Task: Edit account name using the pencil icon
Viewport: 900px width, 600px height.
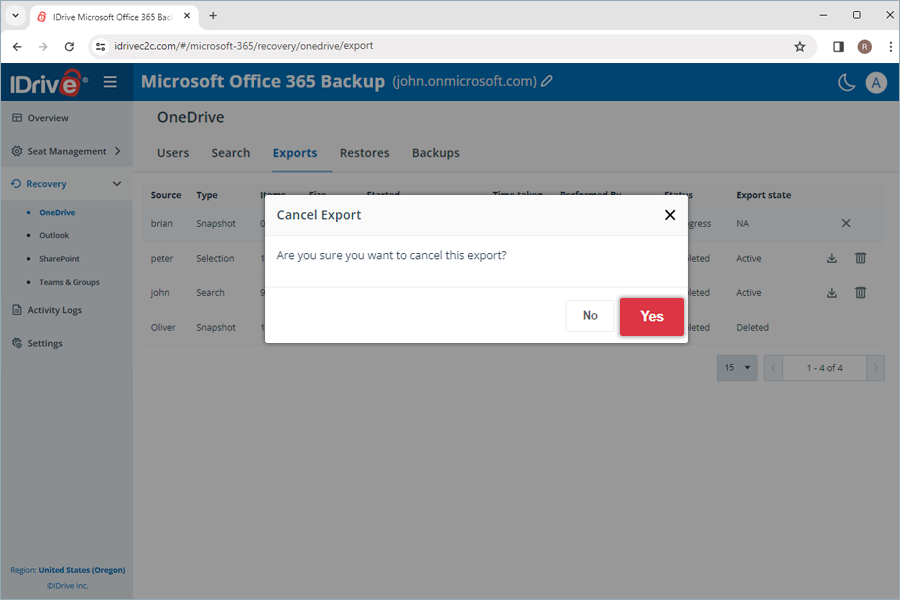Action: point(546,81)
